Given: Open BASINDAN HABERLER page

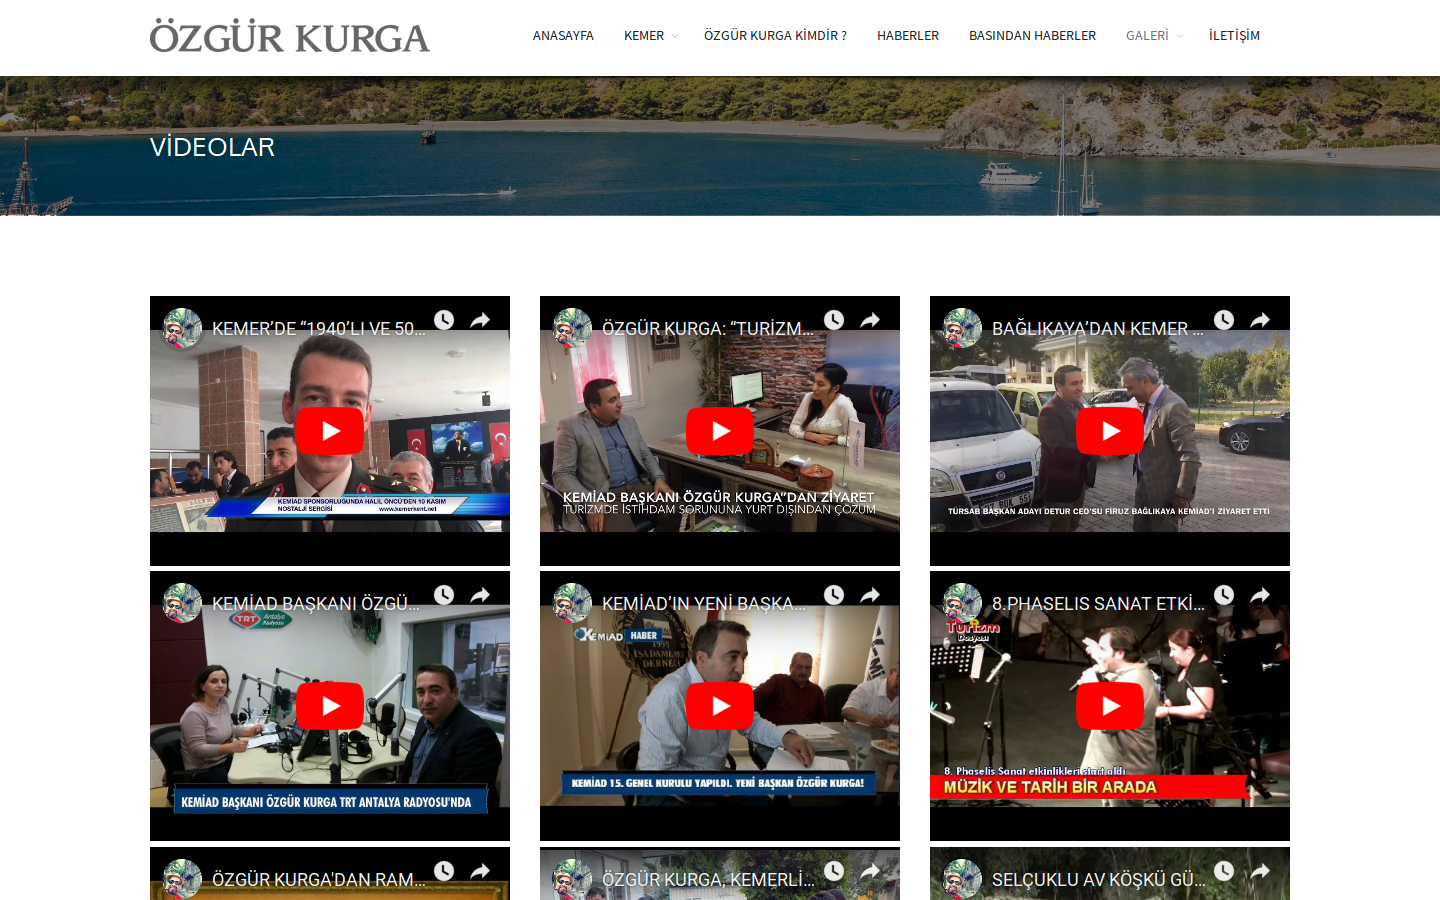Looking at the screenshot, I should point(1032,36).
